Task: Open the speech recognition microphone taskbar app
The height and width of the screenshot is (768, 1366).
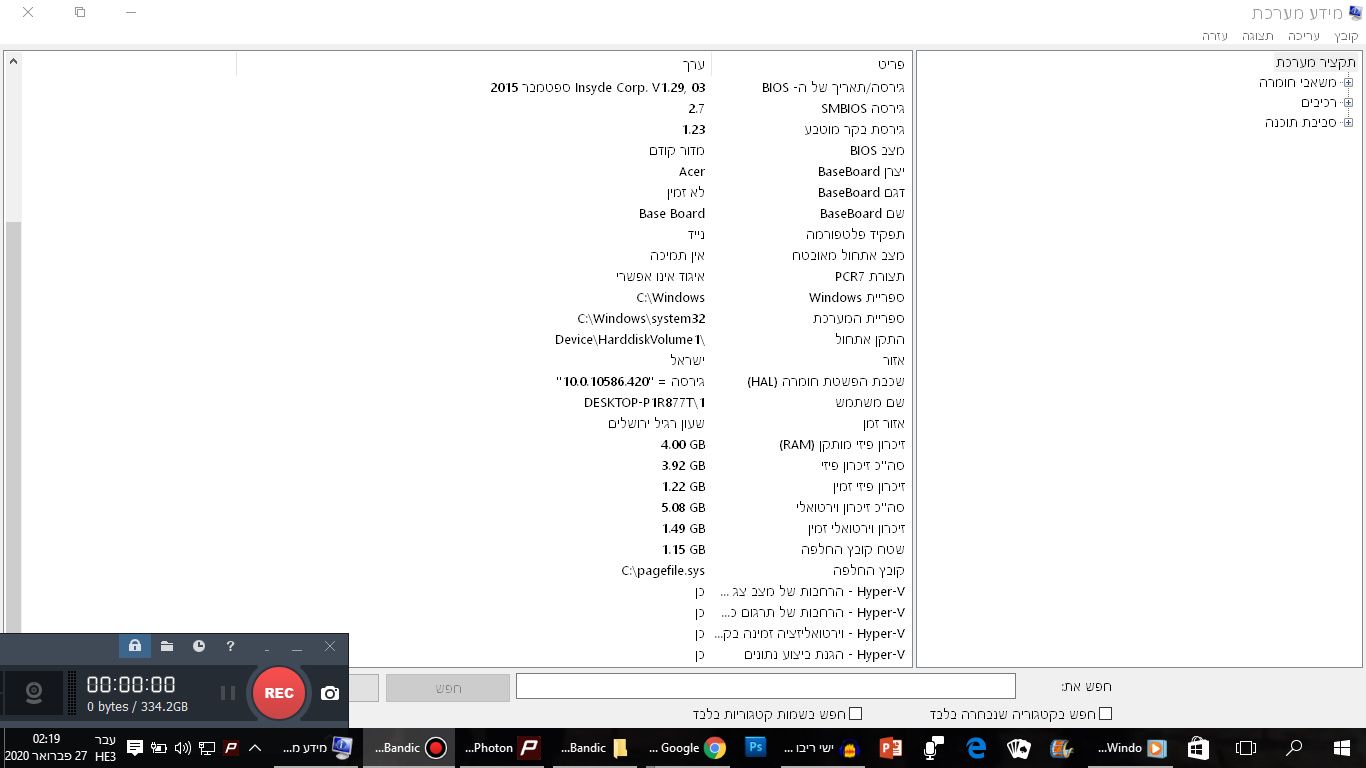Action: point(934,748)
